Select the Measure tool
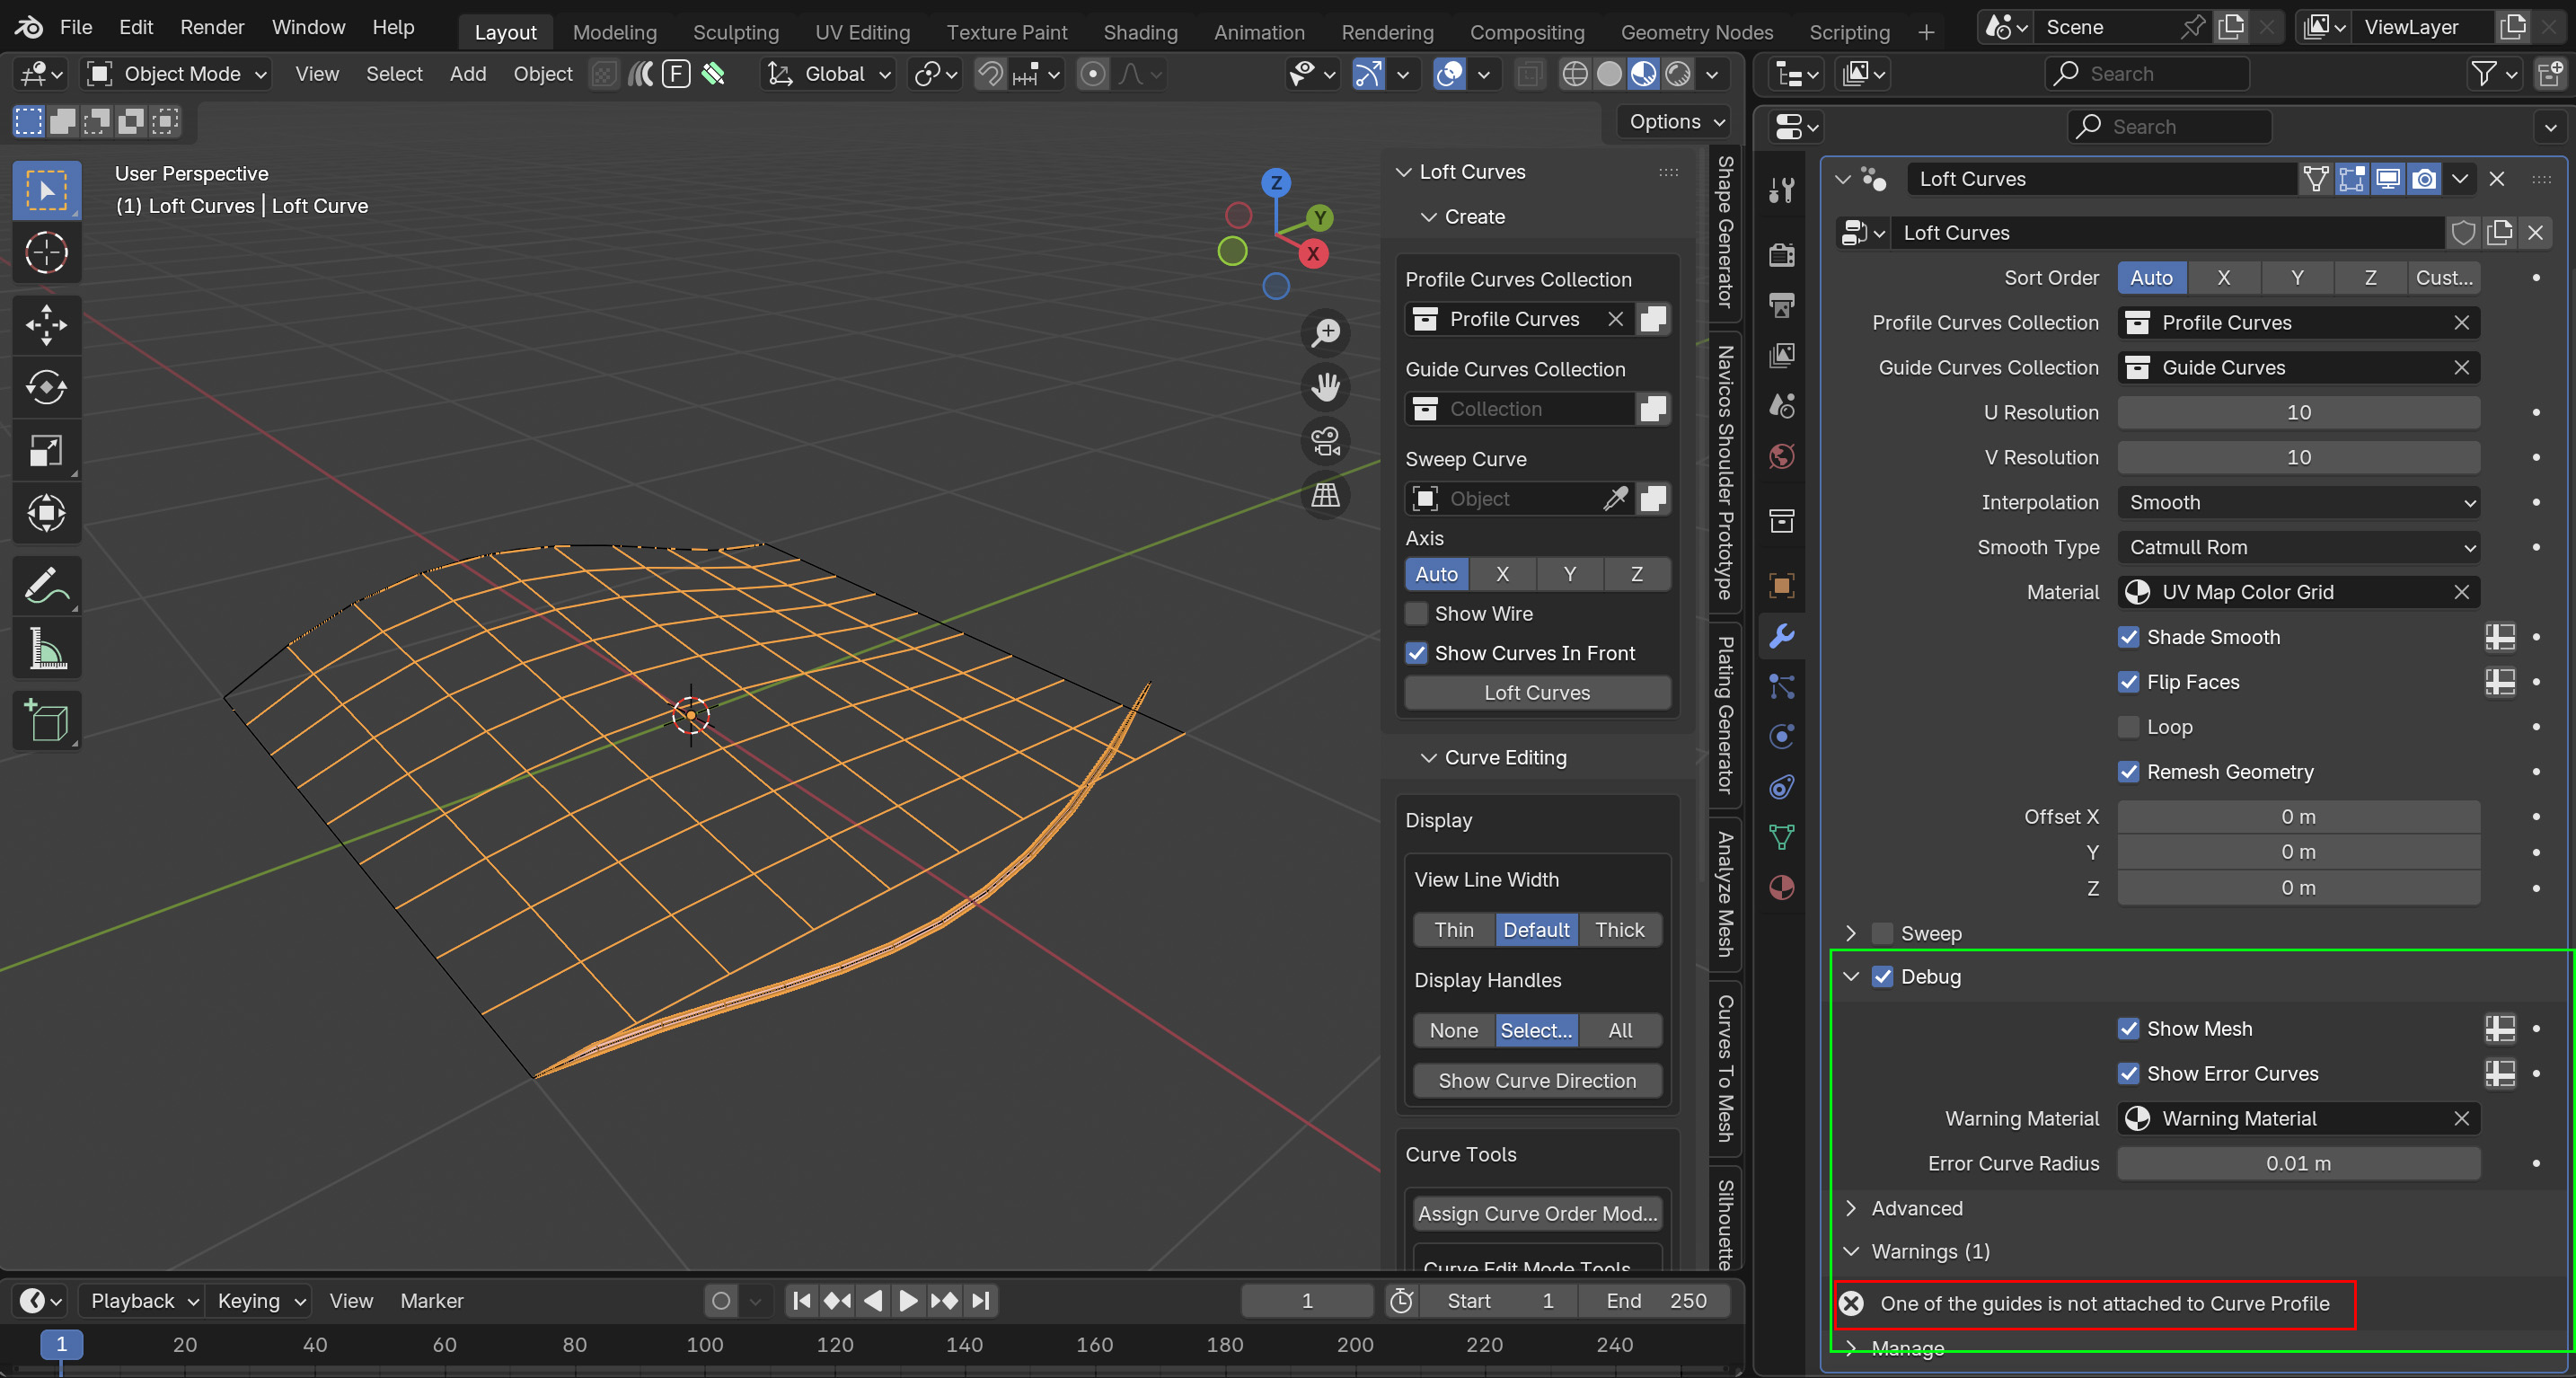This screenshot has height=1378, width=2576. [x=46, y=650]
